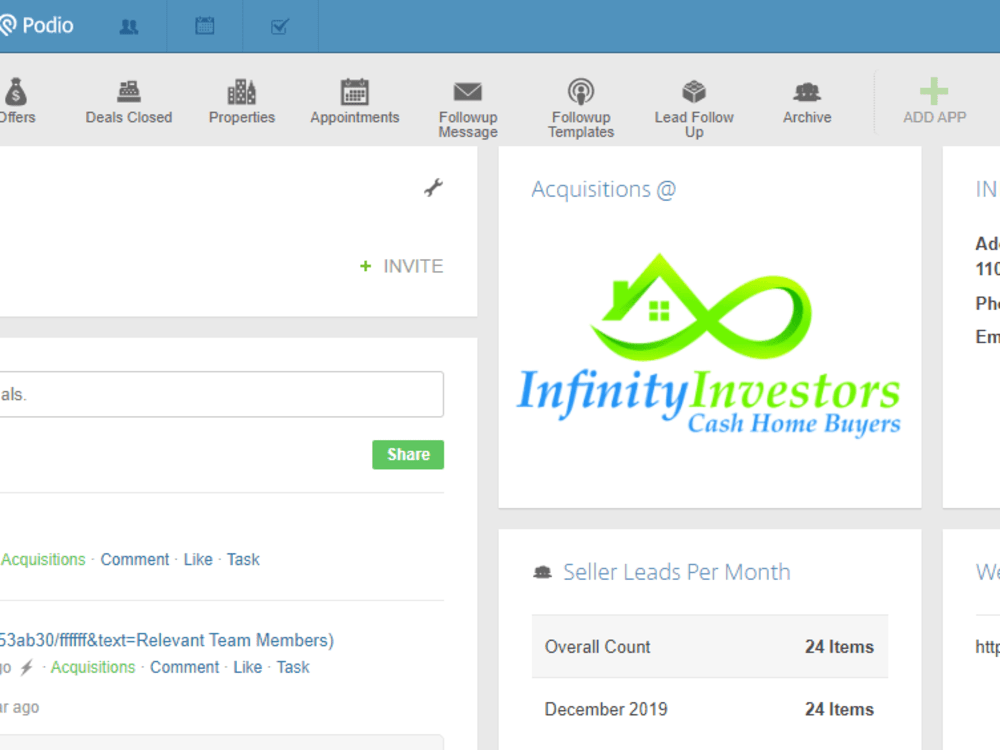
Task: Click Like link in the first post
Action: coord(198,559)
